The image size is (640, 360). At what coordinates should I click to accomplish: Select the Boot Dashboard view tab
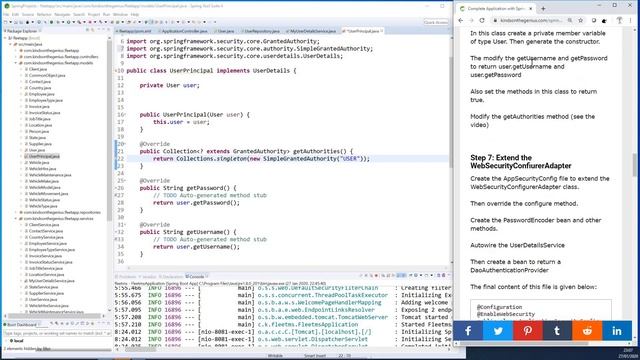[x=22, y=324]
